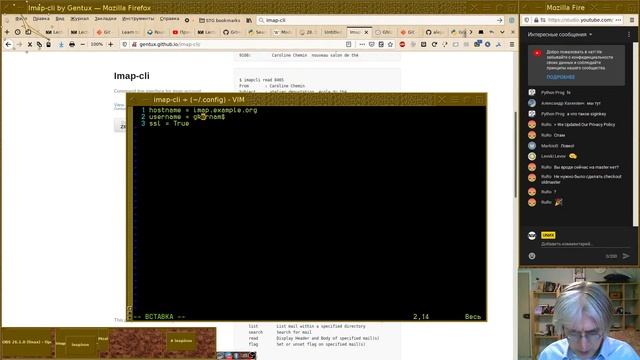Bookmark this page with the star icon
This screenshot has height=360, width=640.
(x=391, y=44)
